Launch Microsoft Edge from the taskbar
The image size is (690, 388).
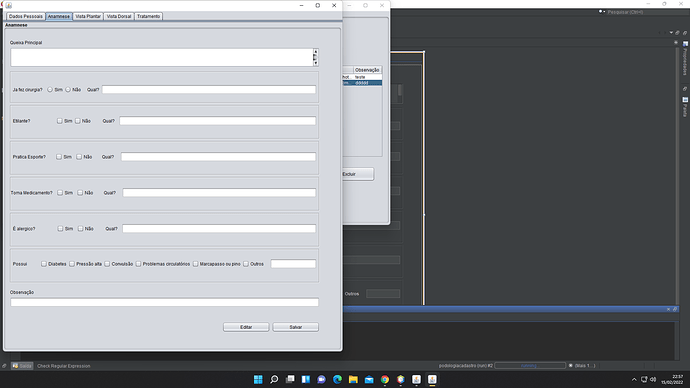[x=338, y=379]
